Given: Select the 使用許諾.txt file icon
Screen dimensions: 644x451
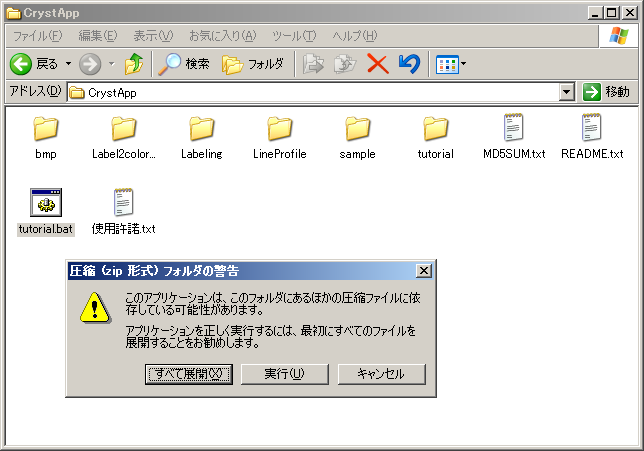Looking at the screenshot, I should pos(124,202).
